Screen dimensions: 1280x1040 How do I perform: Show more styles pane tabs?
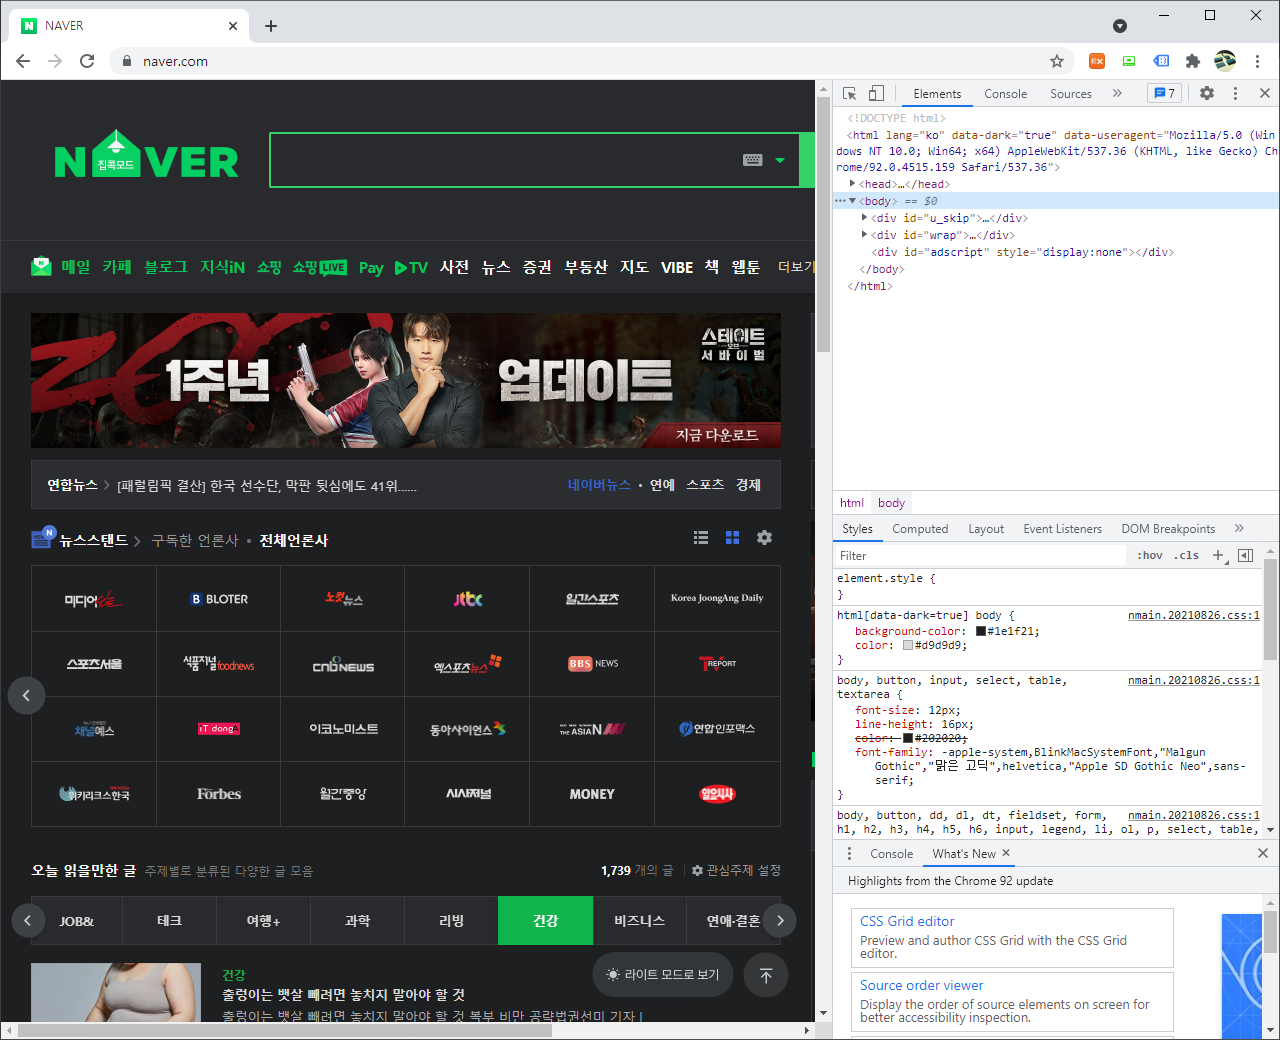pos(1239,528)
